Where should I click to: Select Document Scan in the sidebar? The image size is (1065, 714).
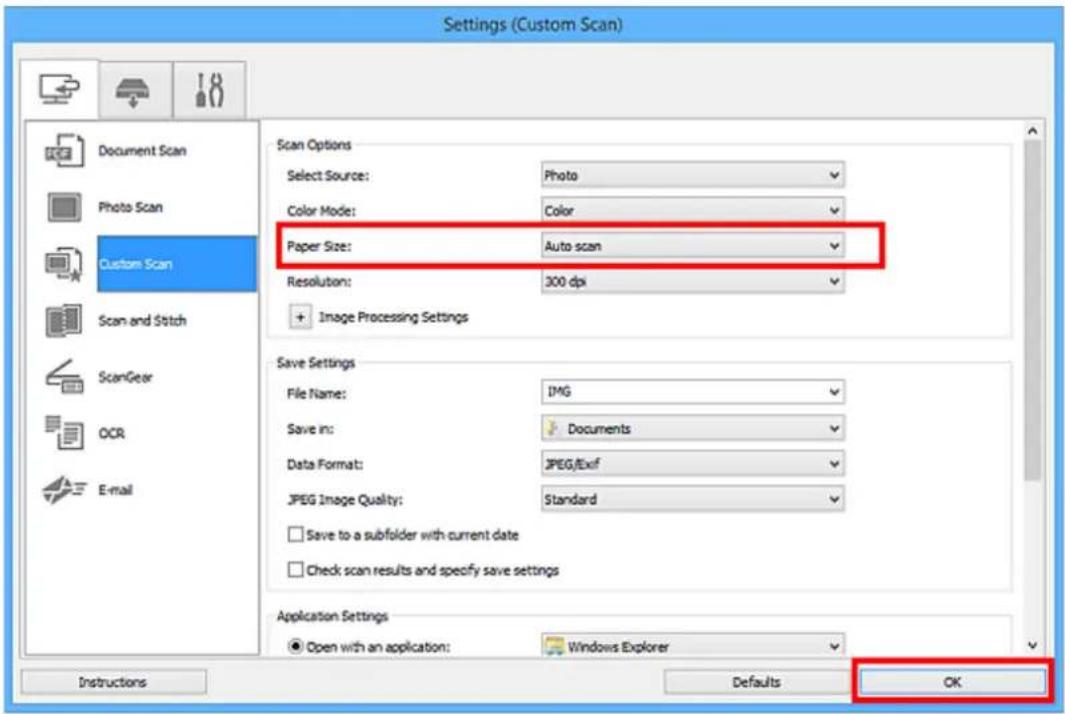click(x=142, y=151)
